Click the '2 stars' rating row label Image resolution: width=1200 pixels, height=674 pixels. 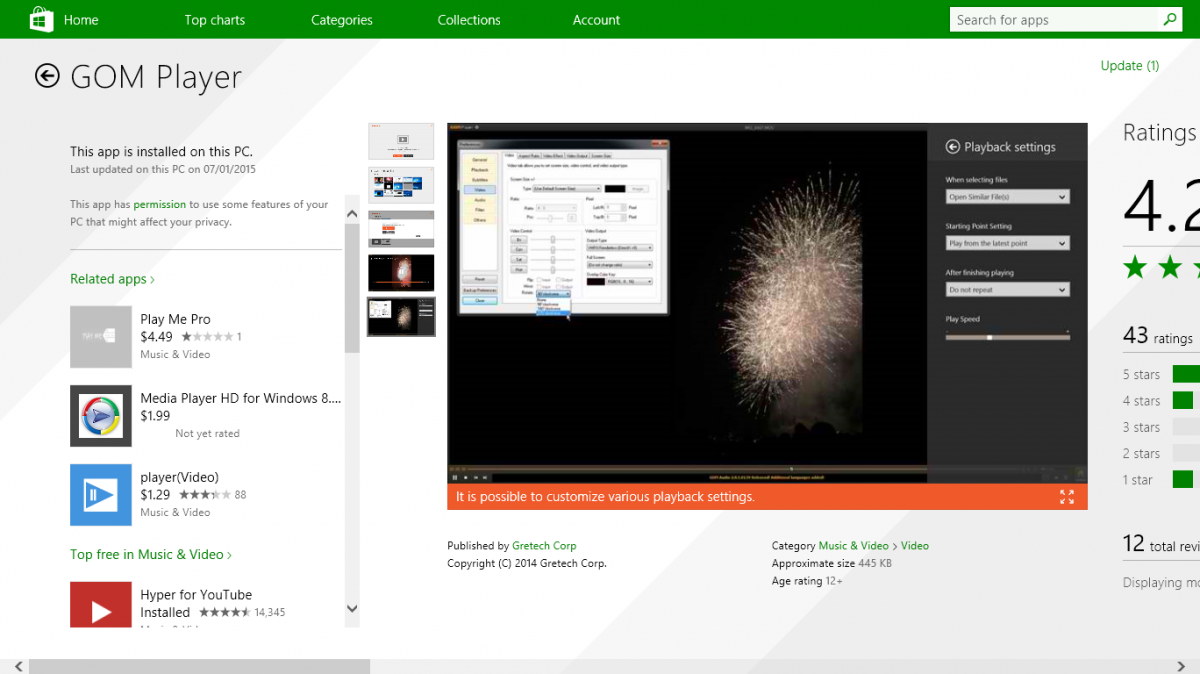[1141, 454]
